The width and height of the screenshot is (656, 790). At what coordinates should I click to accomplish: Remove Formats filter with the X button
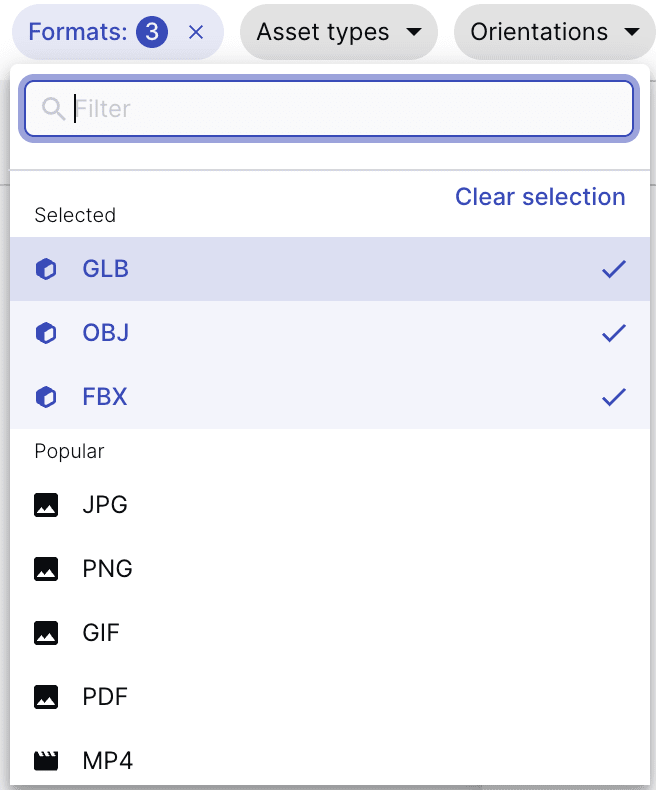tap(196, 33)
